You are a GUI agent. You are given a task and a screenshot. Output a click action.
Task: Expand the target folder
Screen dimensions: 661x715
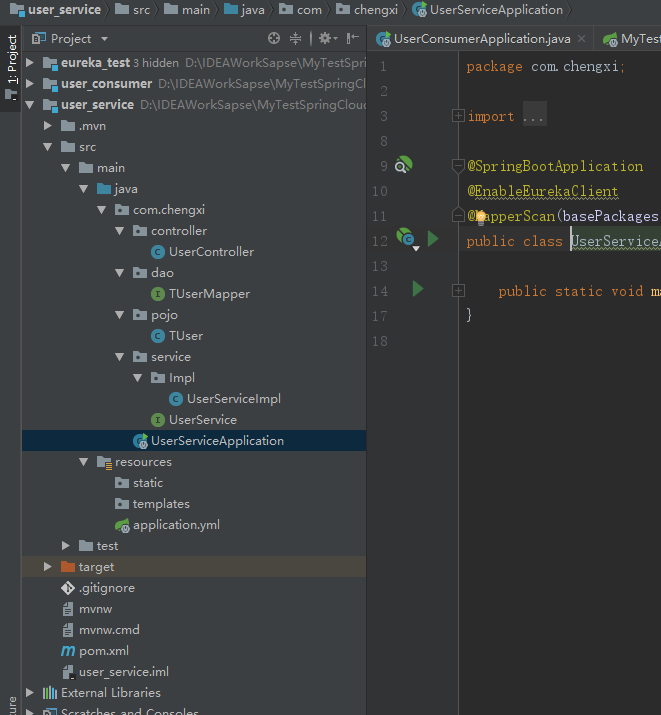coord(48,566)
